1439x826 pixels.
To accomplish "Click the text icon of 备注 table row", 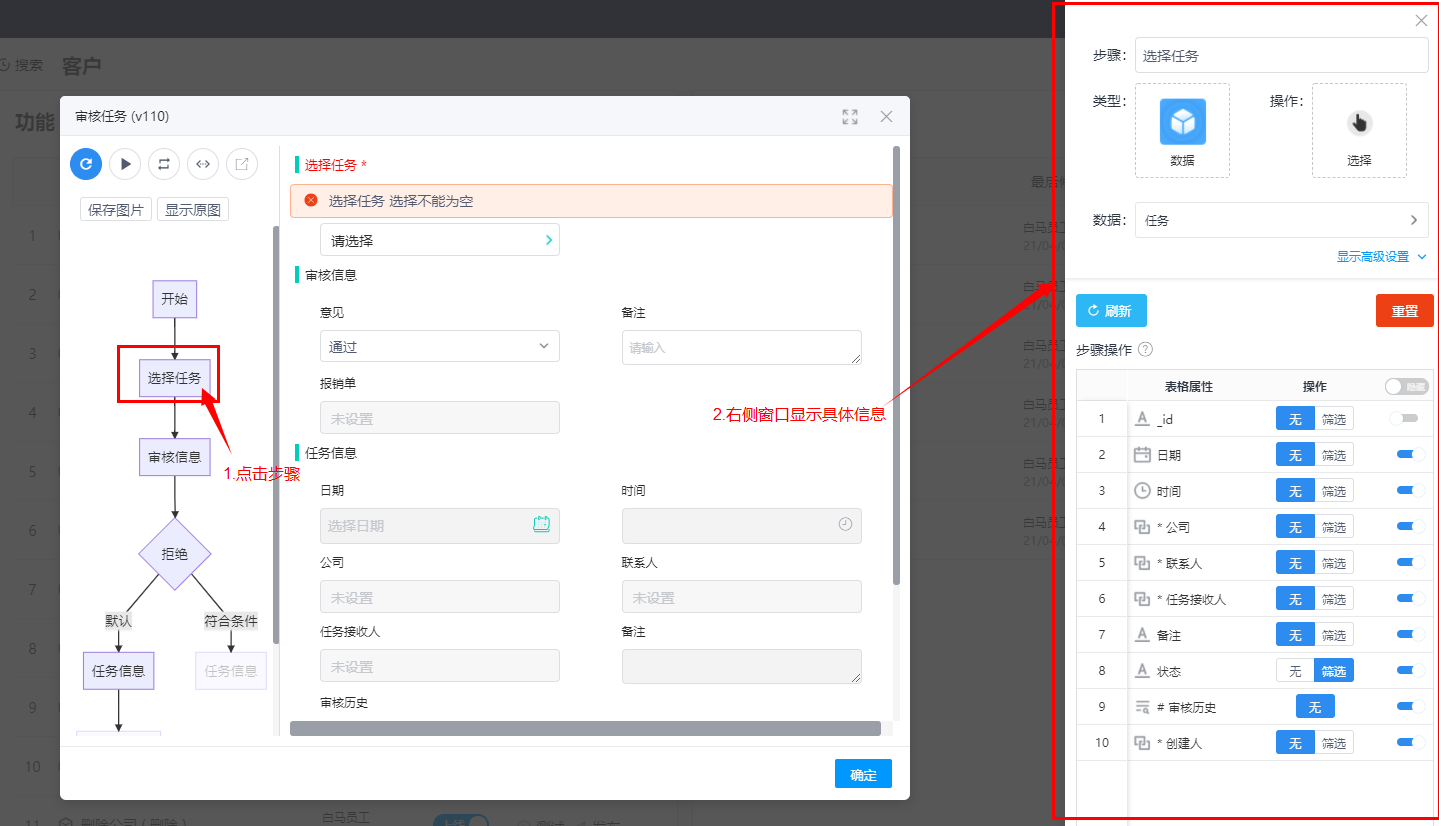I will pyautogui.click(x=1142, y=635).
